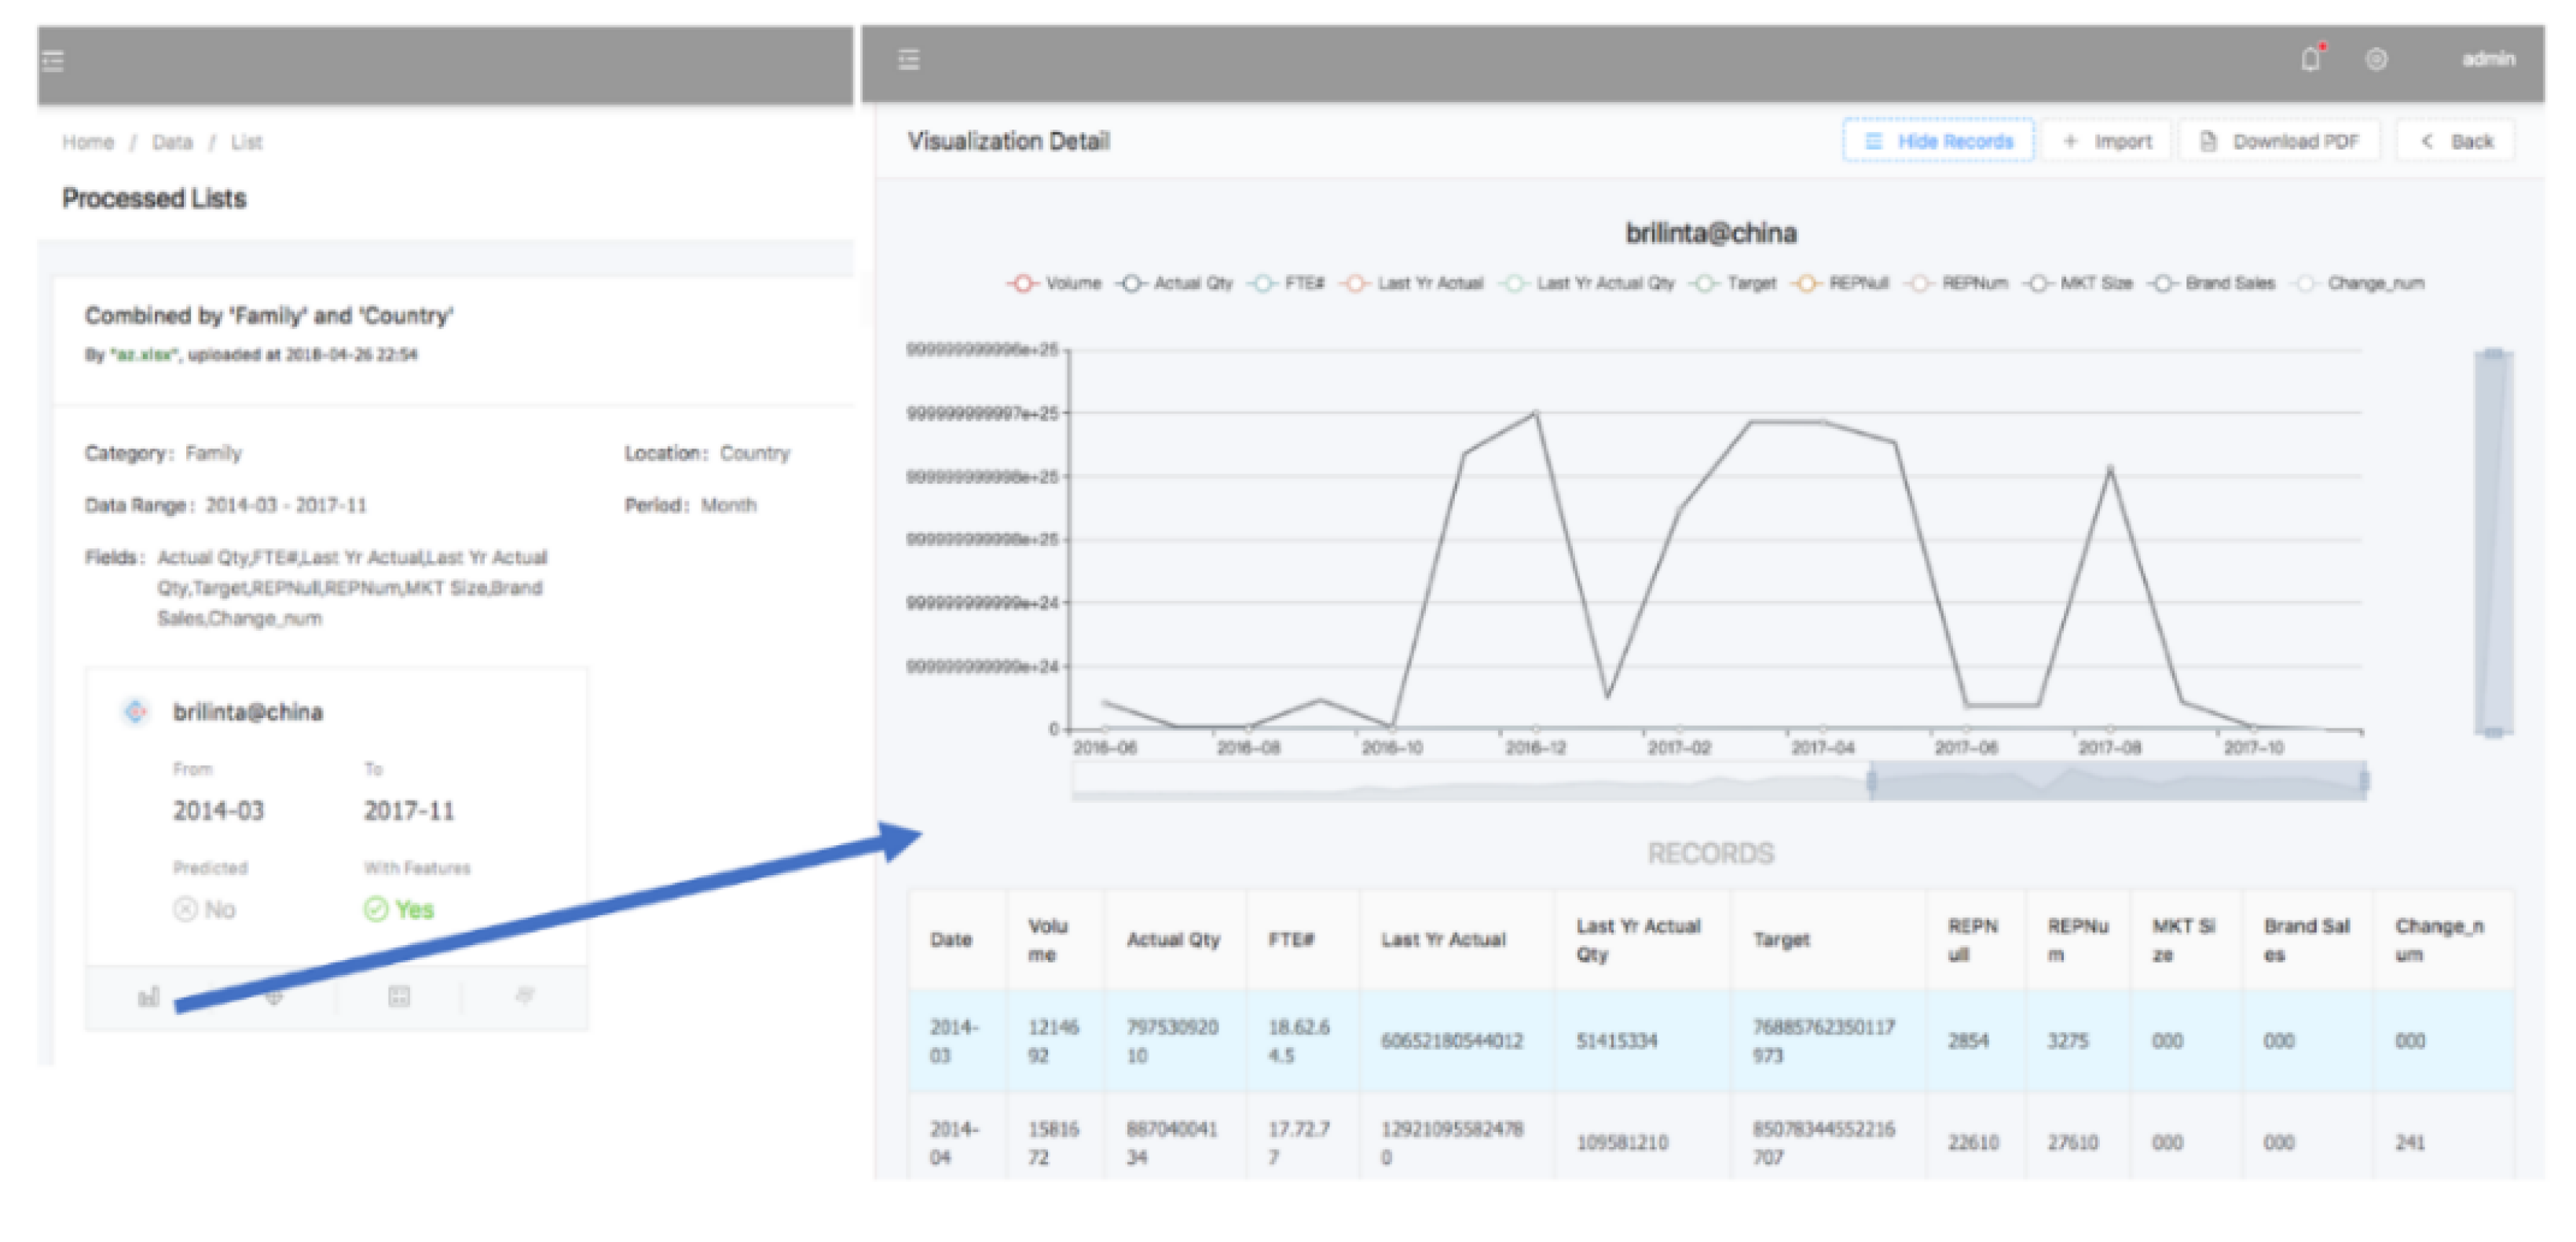This screenshot has width=2576, height=1242.
Task: Toggle Volume series in chart legend
Action: (1054, 283)
